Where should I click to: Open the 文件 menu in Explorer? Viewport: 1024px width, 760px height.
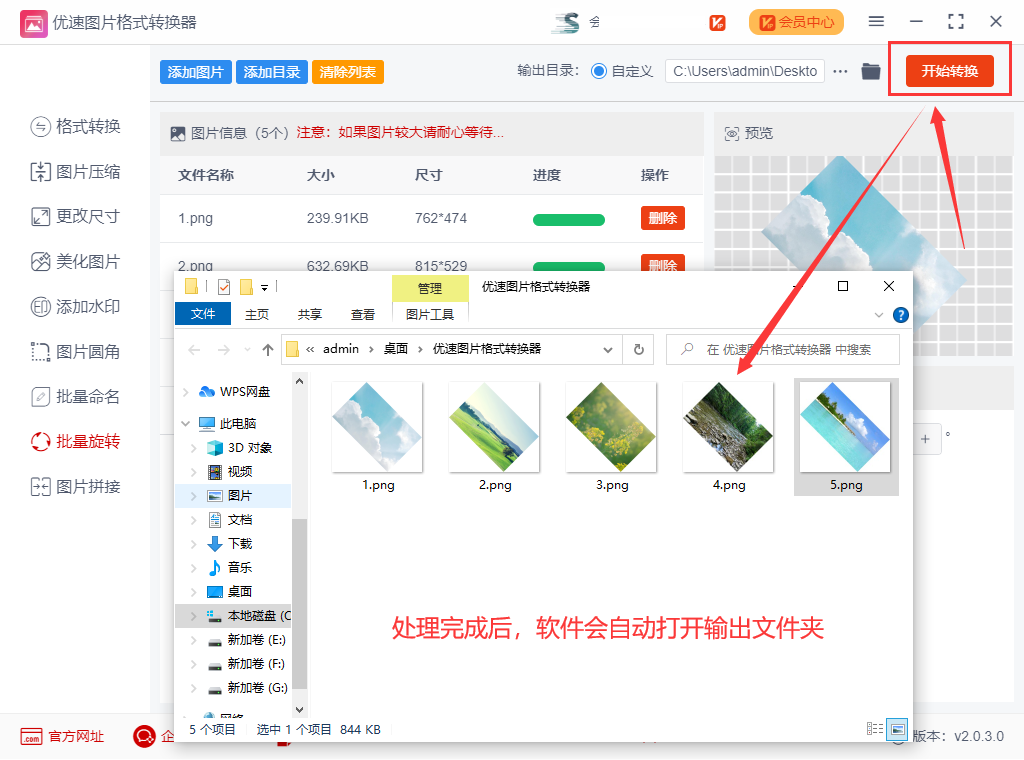(x=203, y=314)
